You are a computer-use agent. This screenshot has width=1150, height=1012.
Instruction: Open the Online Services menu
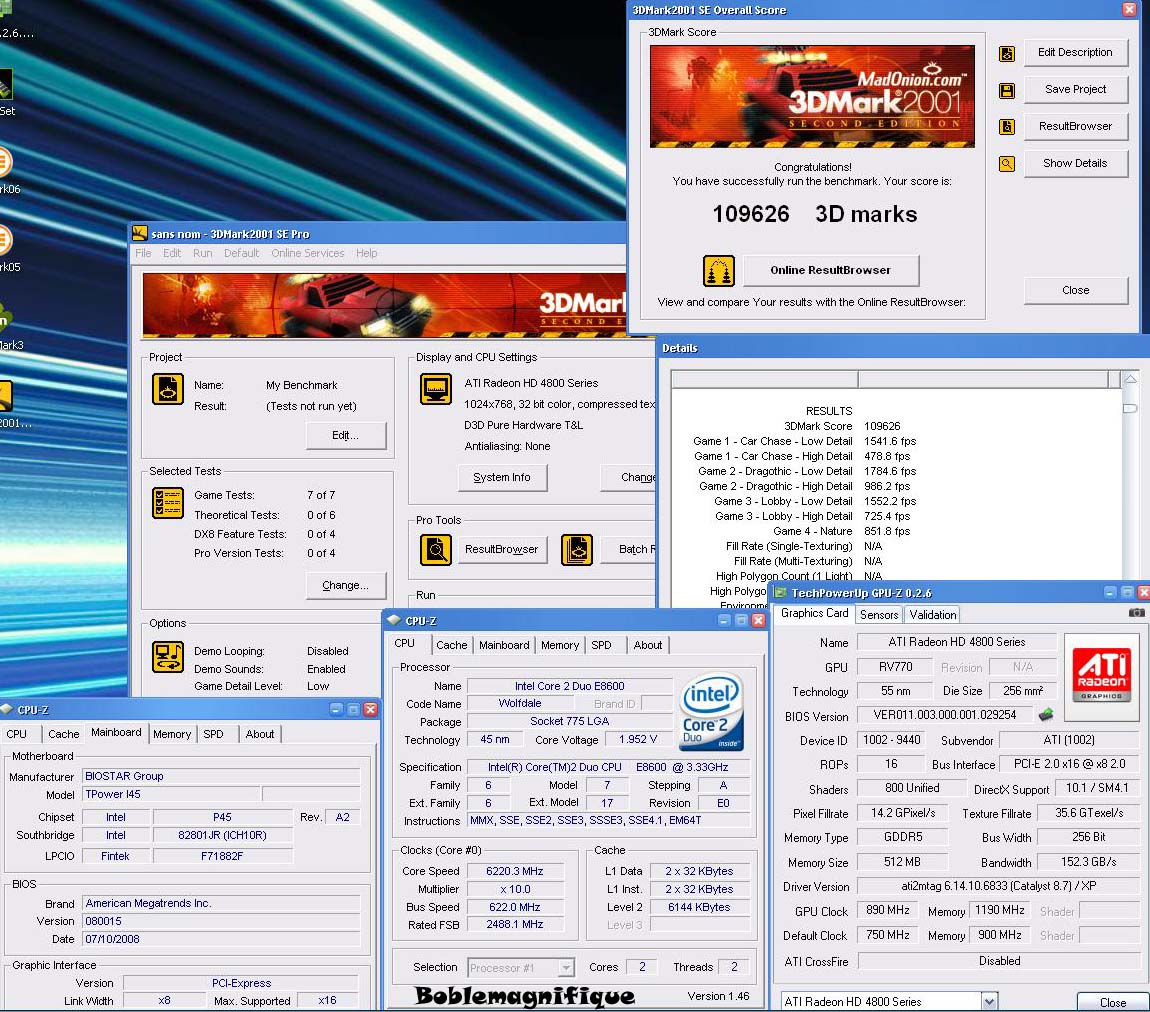click(307, 253)
